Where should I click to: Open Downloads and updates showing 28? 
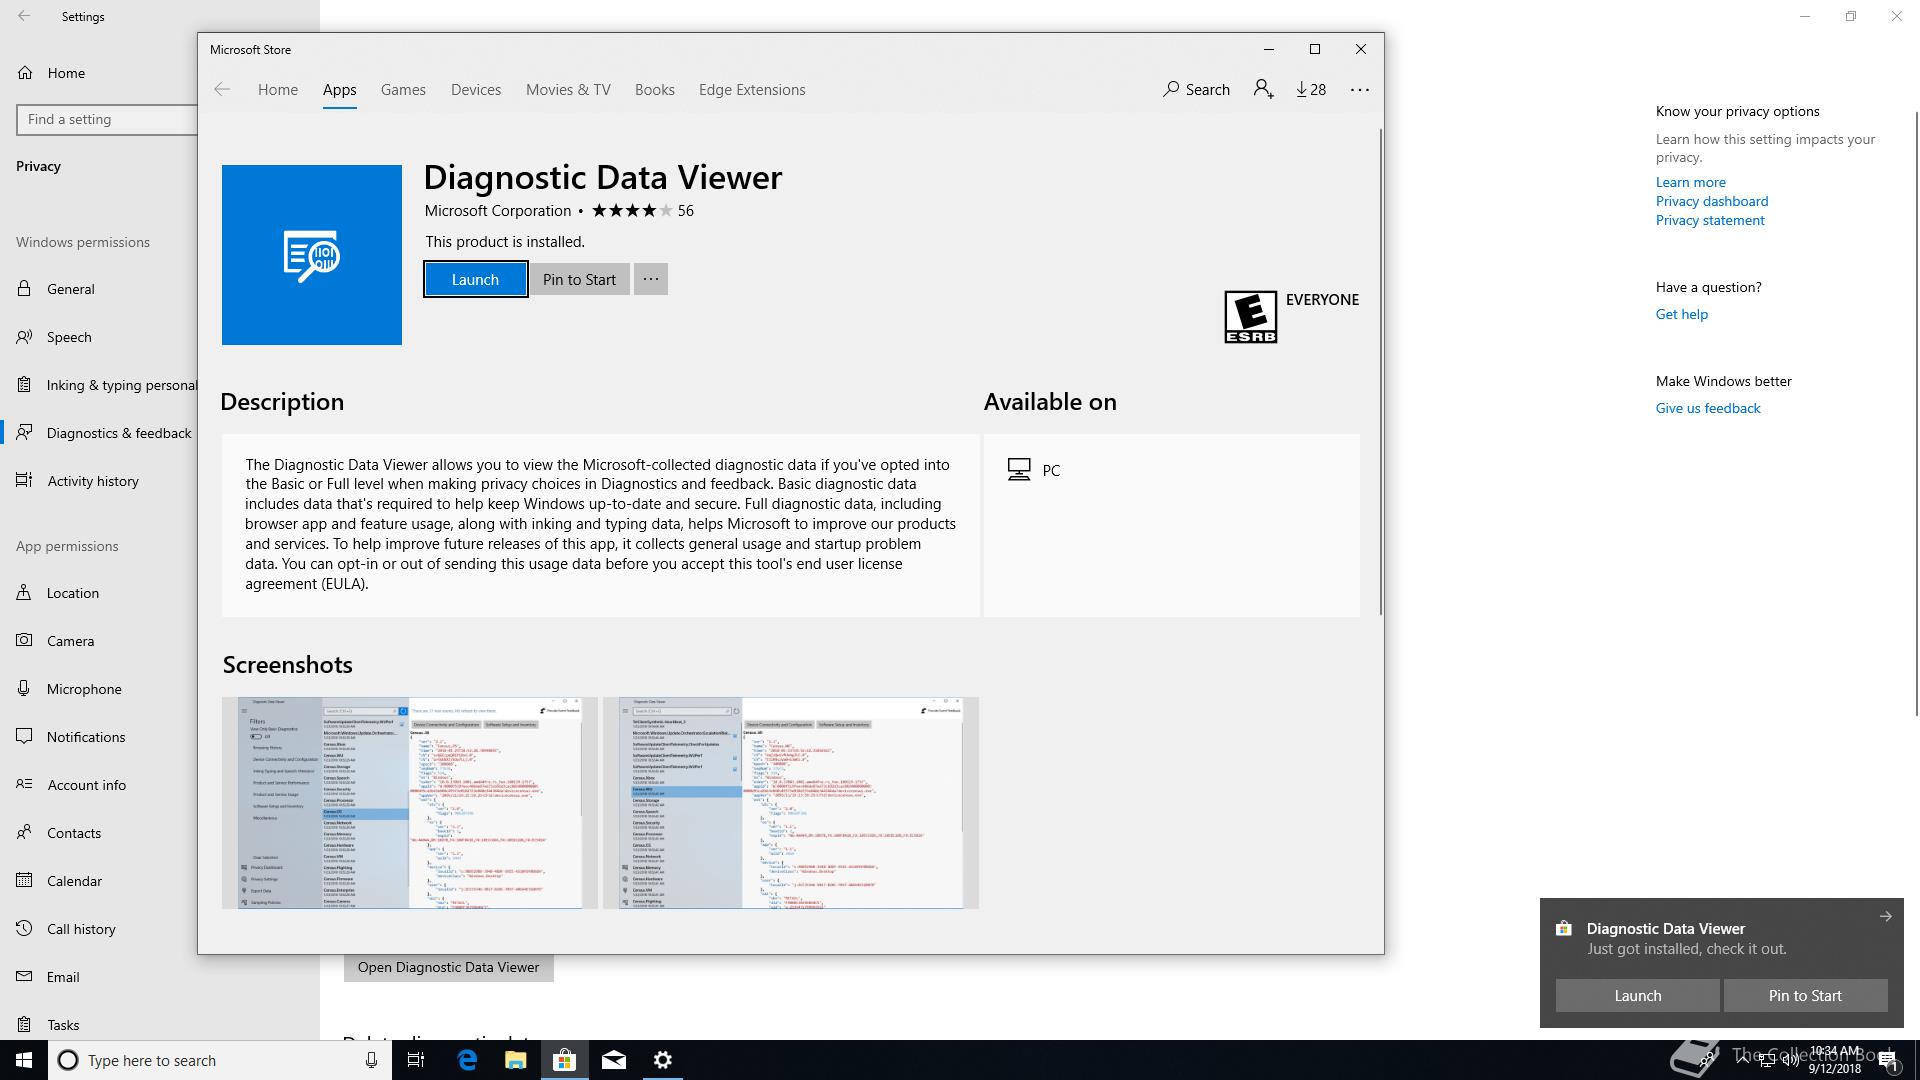pyautogui.click(x=1311, y=89)
